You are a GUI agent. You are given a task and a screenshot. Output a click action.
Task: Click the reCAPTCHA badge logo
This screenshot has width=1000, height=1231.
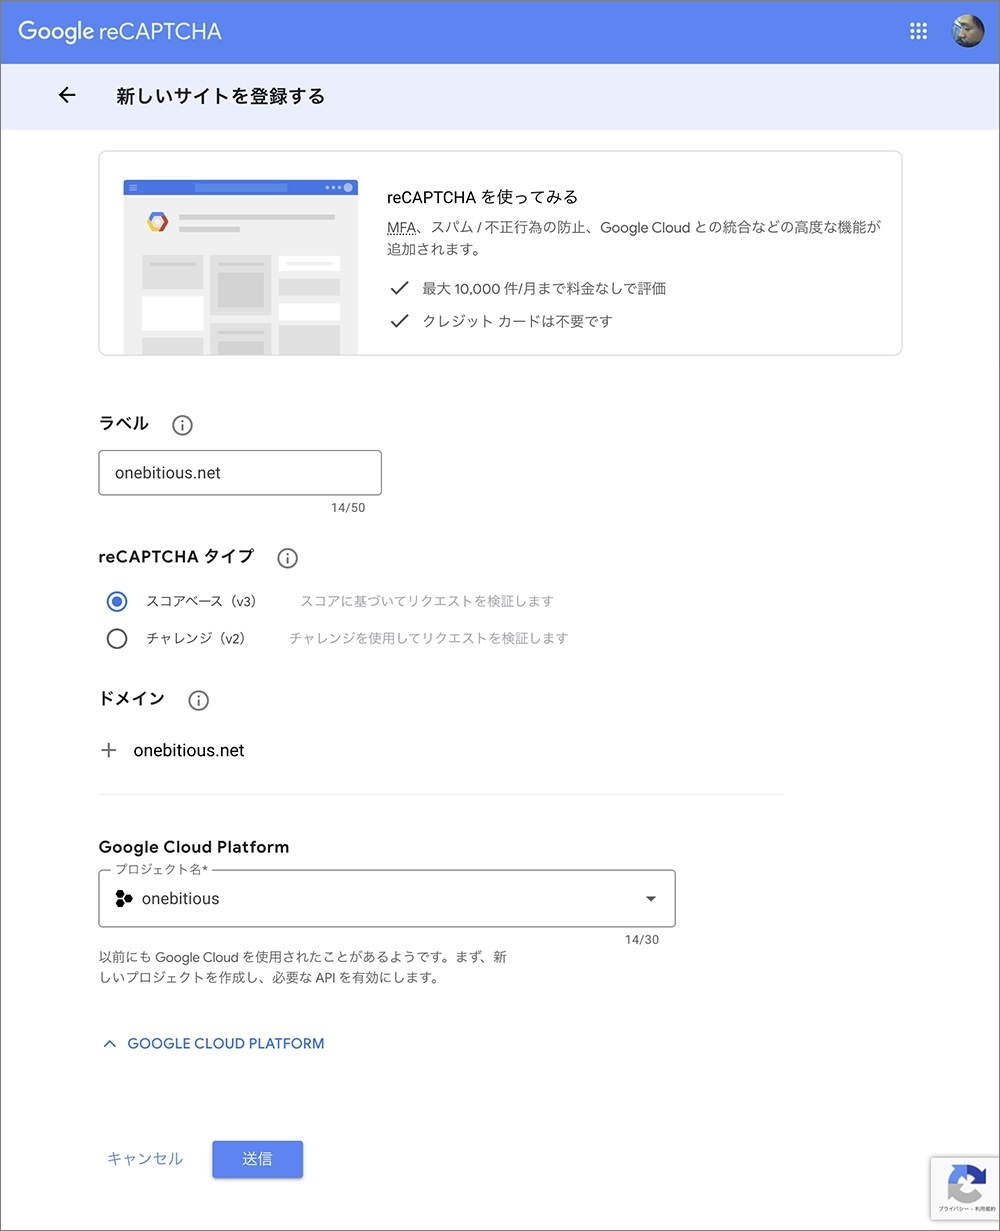pos(964,1184)
